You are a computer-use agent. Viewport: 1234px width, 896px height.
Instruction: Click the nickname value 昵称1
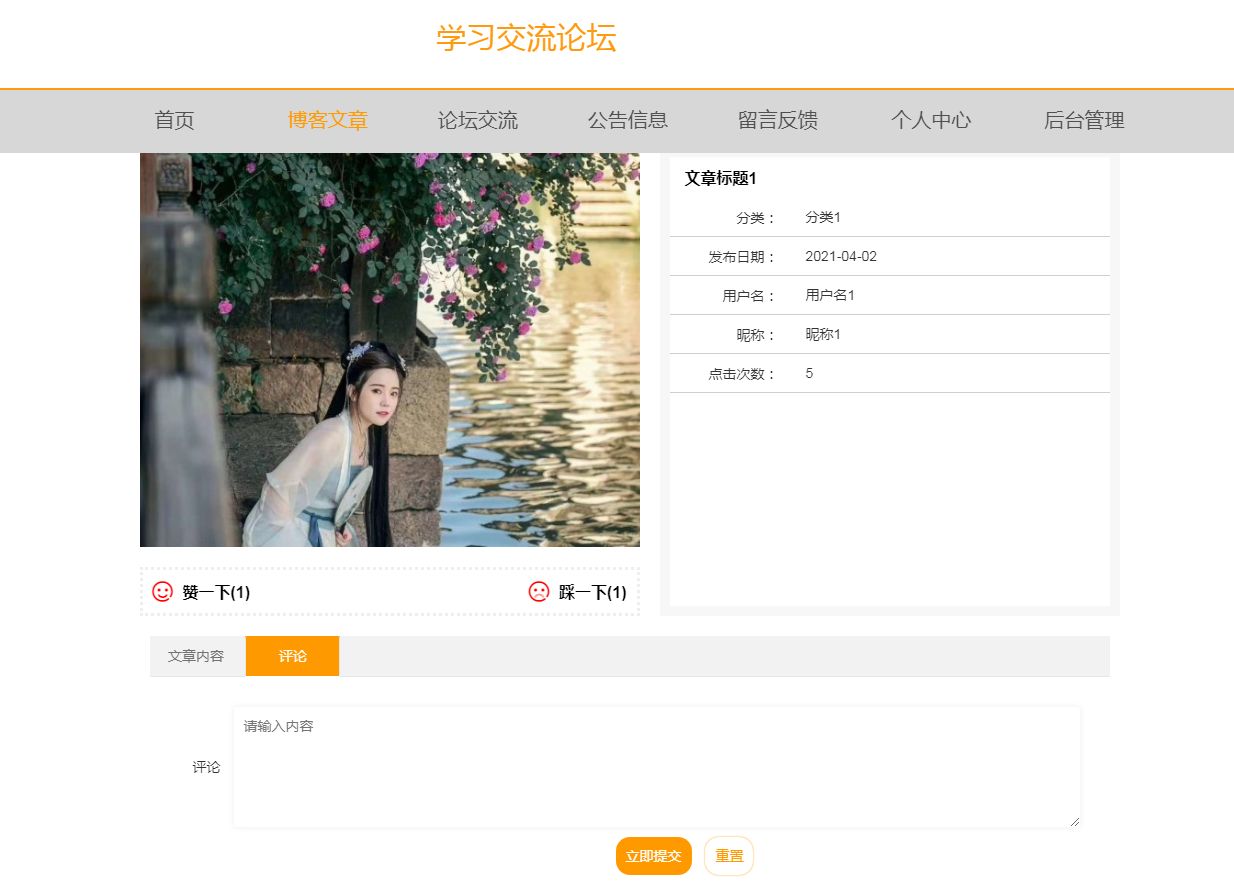pyautogui.click(x=823, y=334)
